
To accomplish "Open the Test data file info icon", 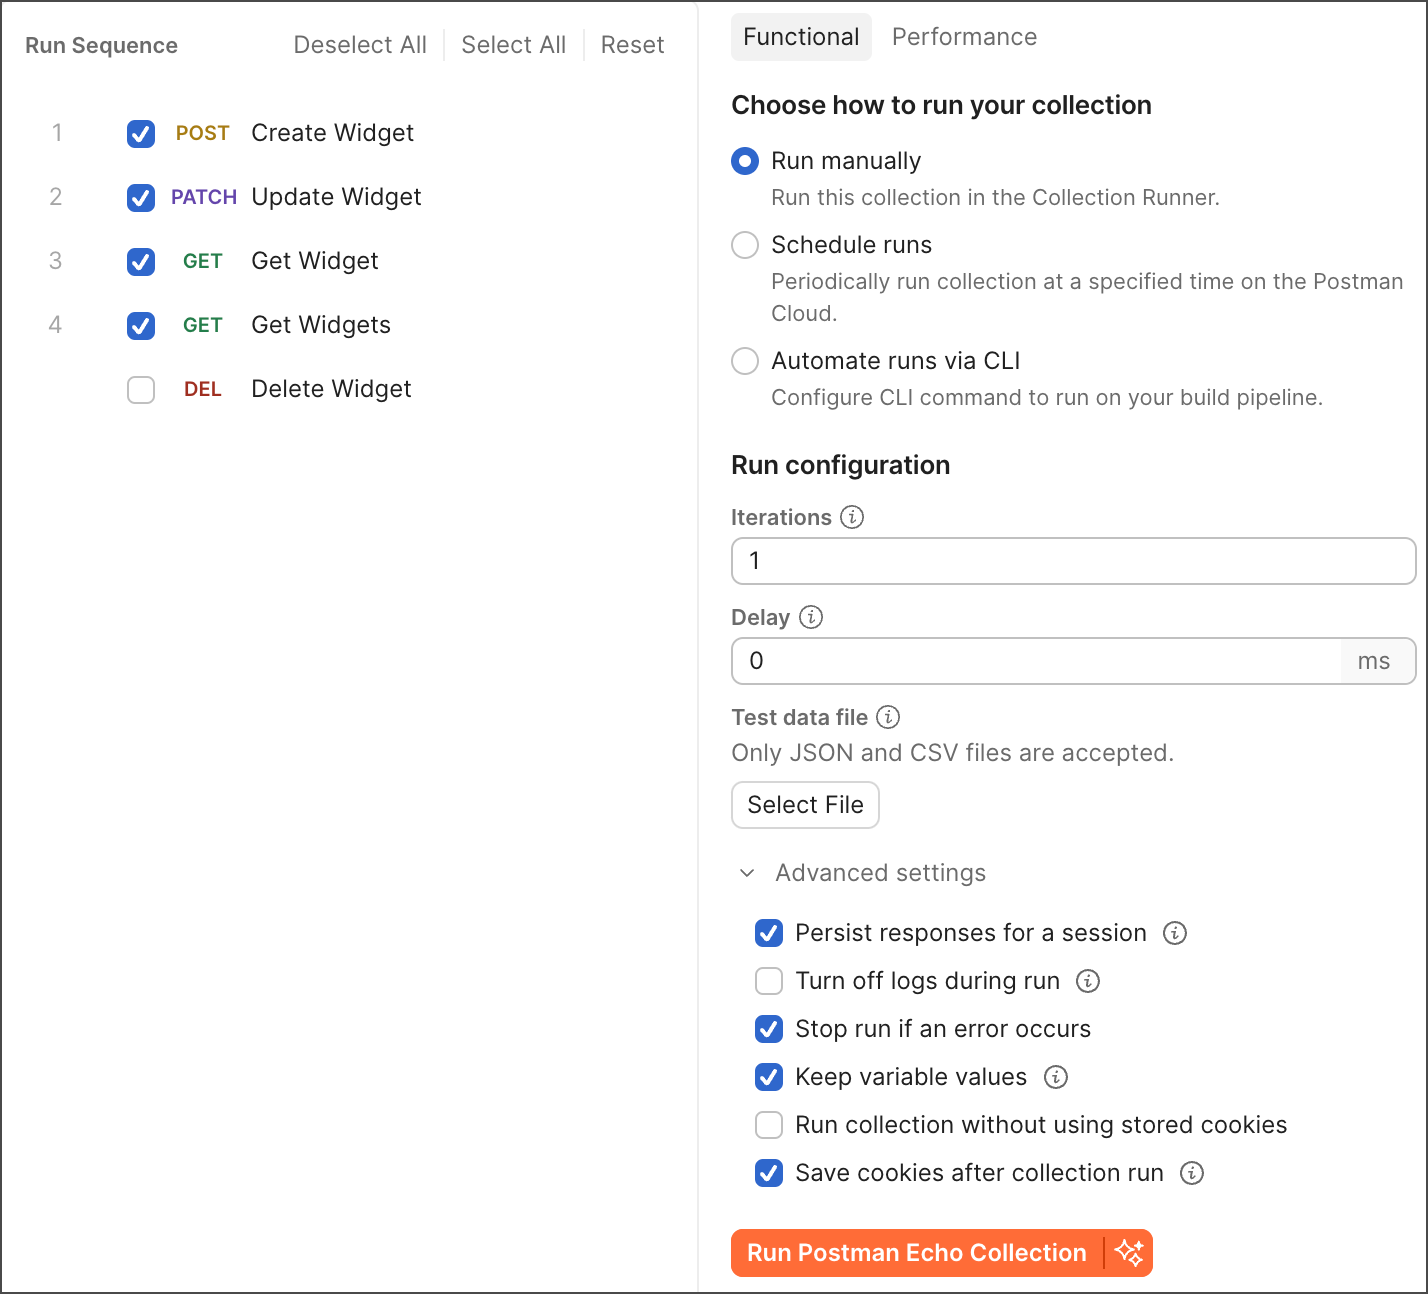I will coord(887,717).
